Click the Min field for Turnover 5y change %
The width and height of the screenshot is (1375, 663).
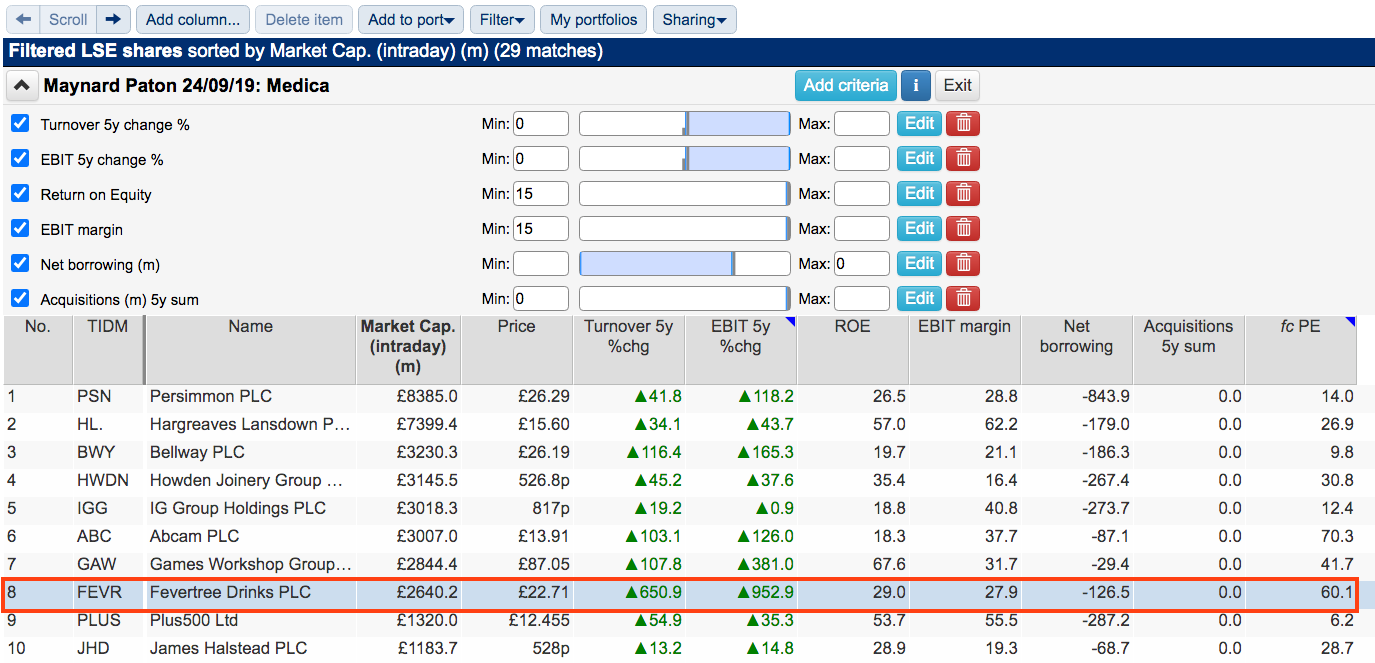541,124
